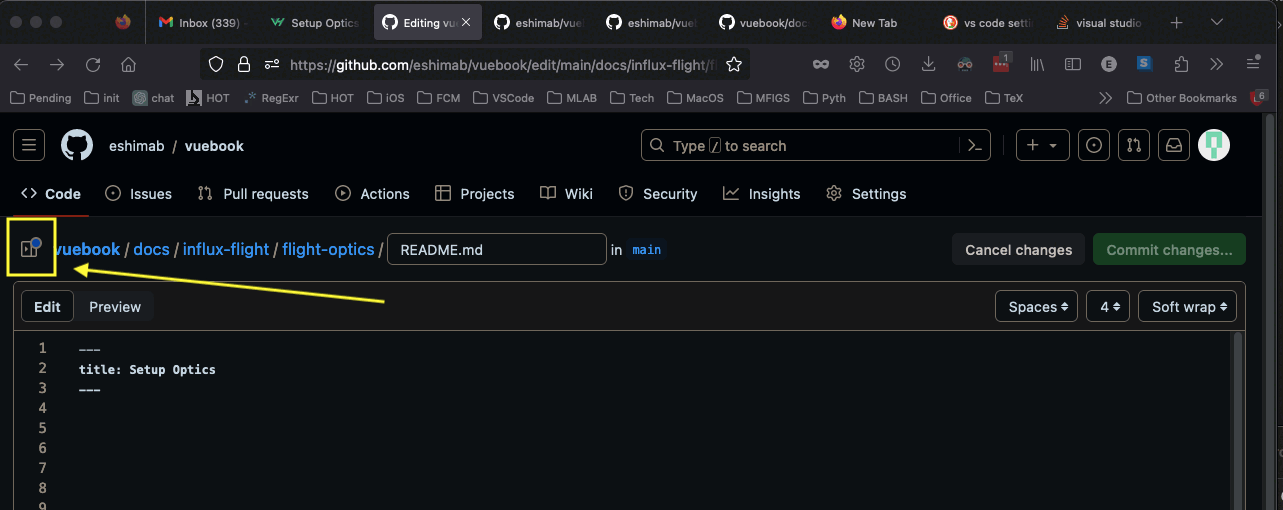Viewport: 1283px width, 510px height.
Task: Open the create new plus dropdown
Action: click(x=1043, y=145)
